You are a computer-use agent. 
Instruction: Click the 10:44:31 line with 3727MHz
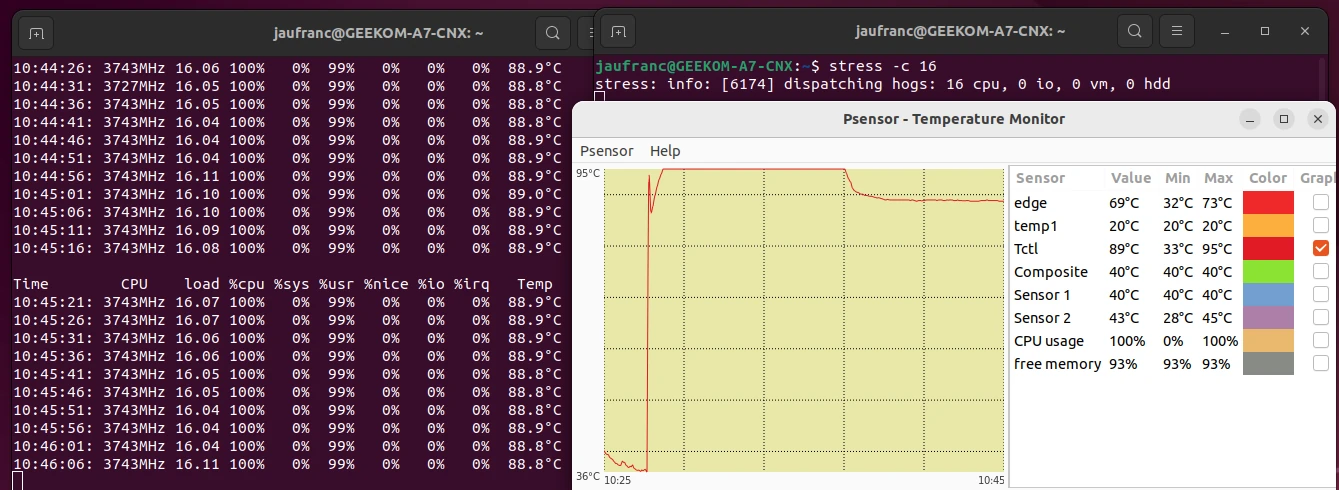tap(287, 85)
